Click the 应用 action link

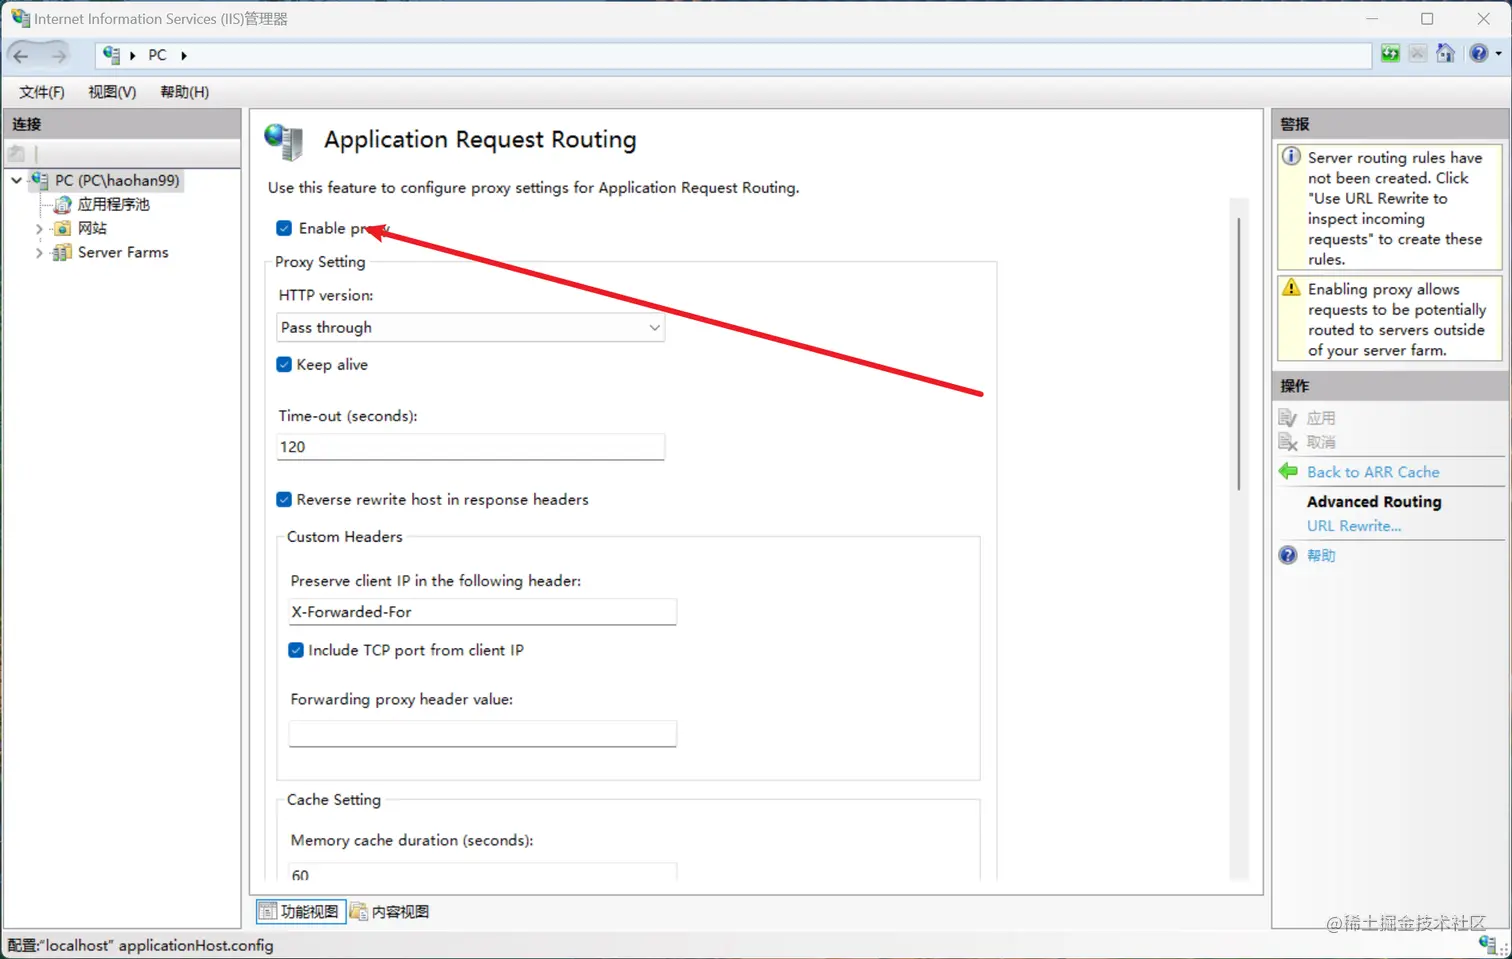point(1321,418)
